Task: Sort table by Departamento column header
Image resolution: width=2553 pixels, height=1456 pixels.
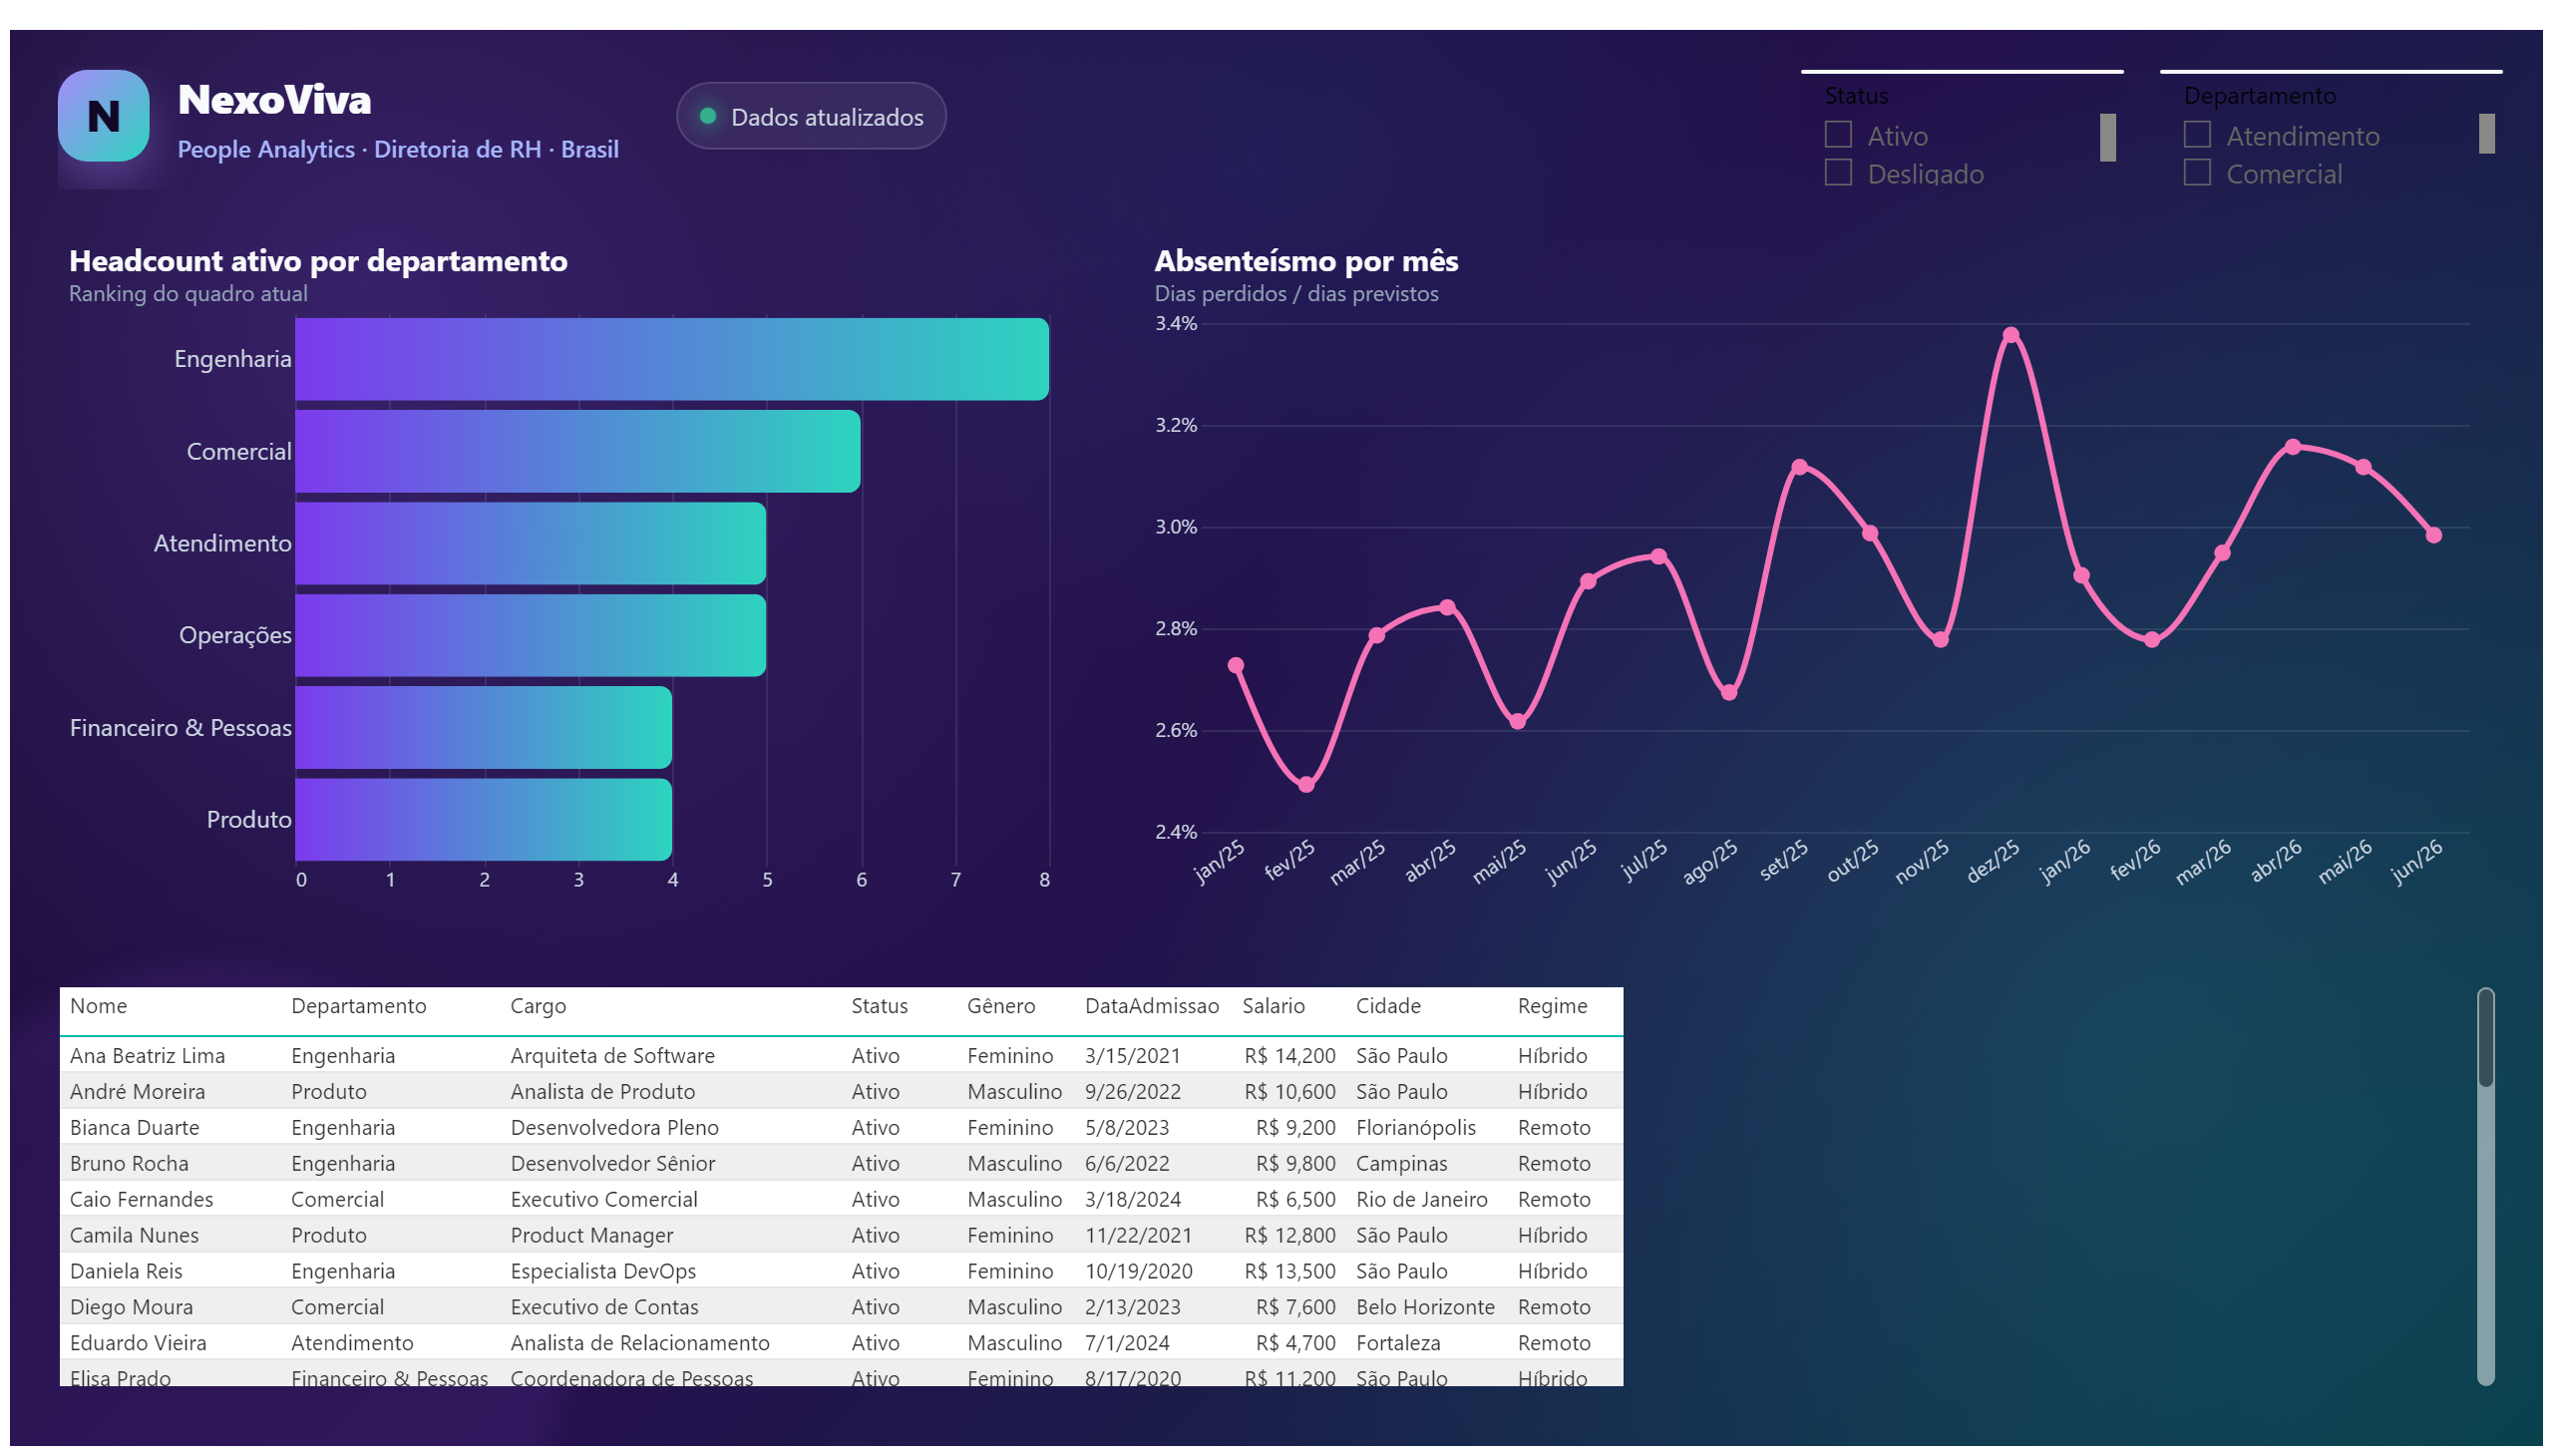Action: click(358, 1006)
